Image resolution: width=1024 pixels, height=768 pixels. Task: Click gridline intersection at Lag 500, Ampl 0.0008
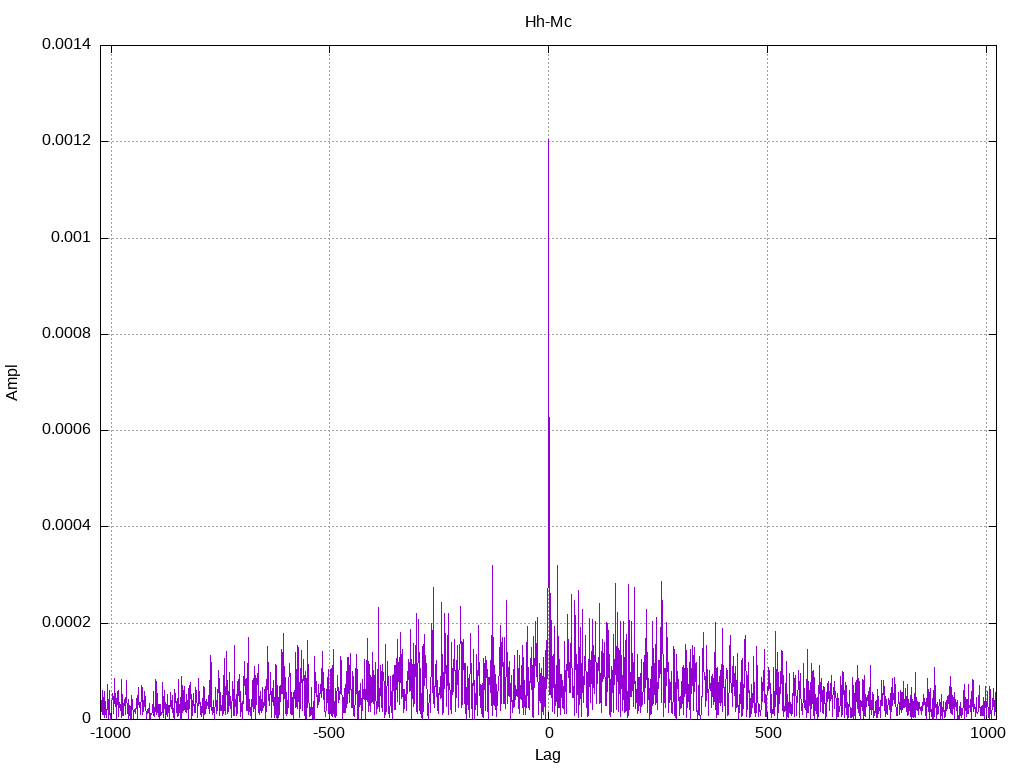pos(767,334)
